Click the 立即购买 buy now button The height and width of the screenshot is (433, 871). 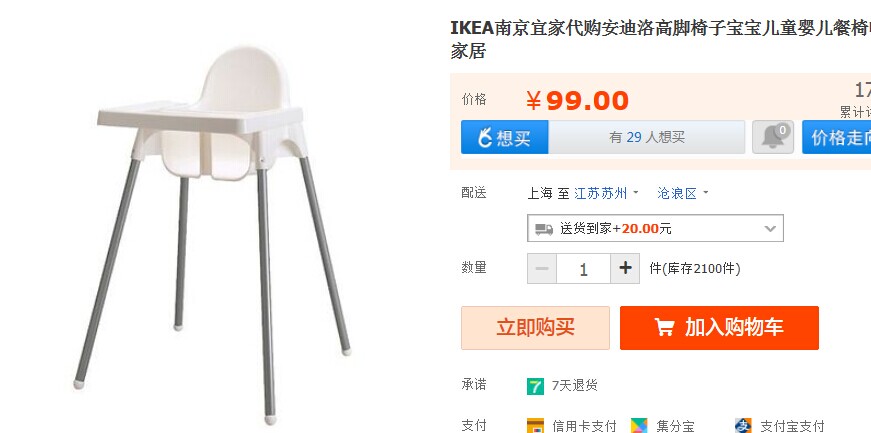(535, 327)
